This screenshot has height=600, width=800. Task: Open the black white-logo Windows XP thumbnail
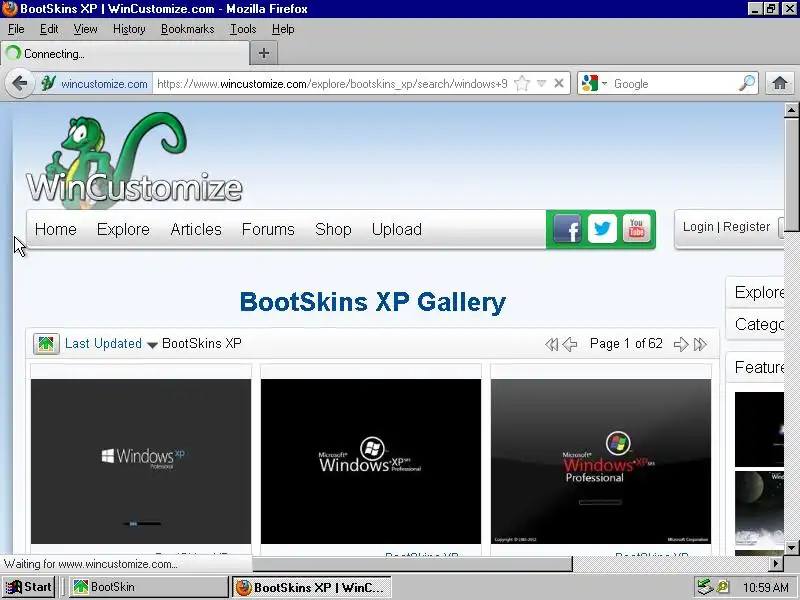coord(371,461)
